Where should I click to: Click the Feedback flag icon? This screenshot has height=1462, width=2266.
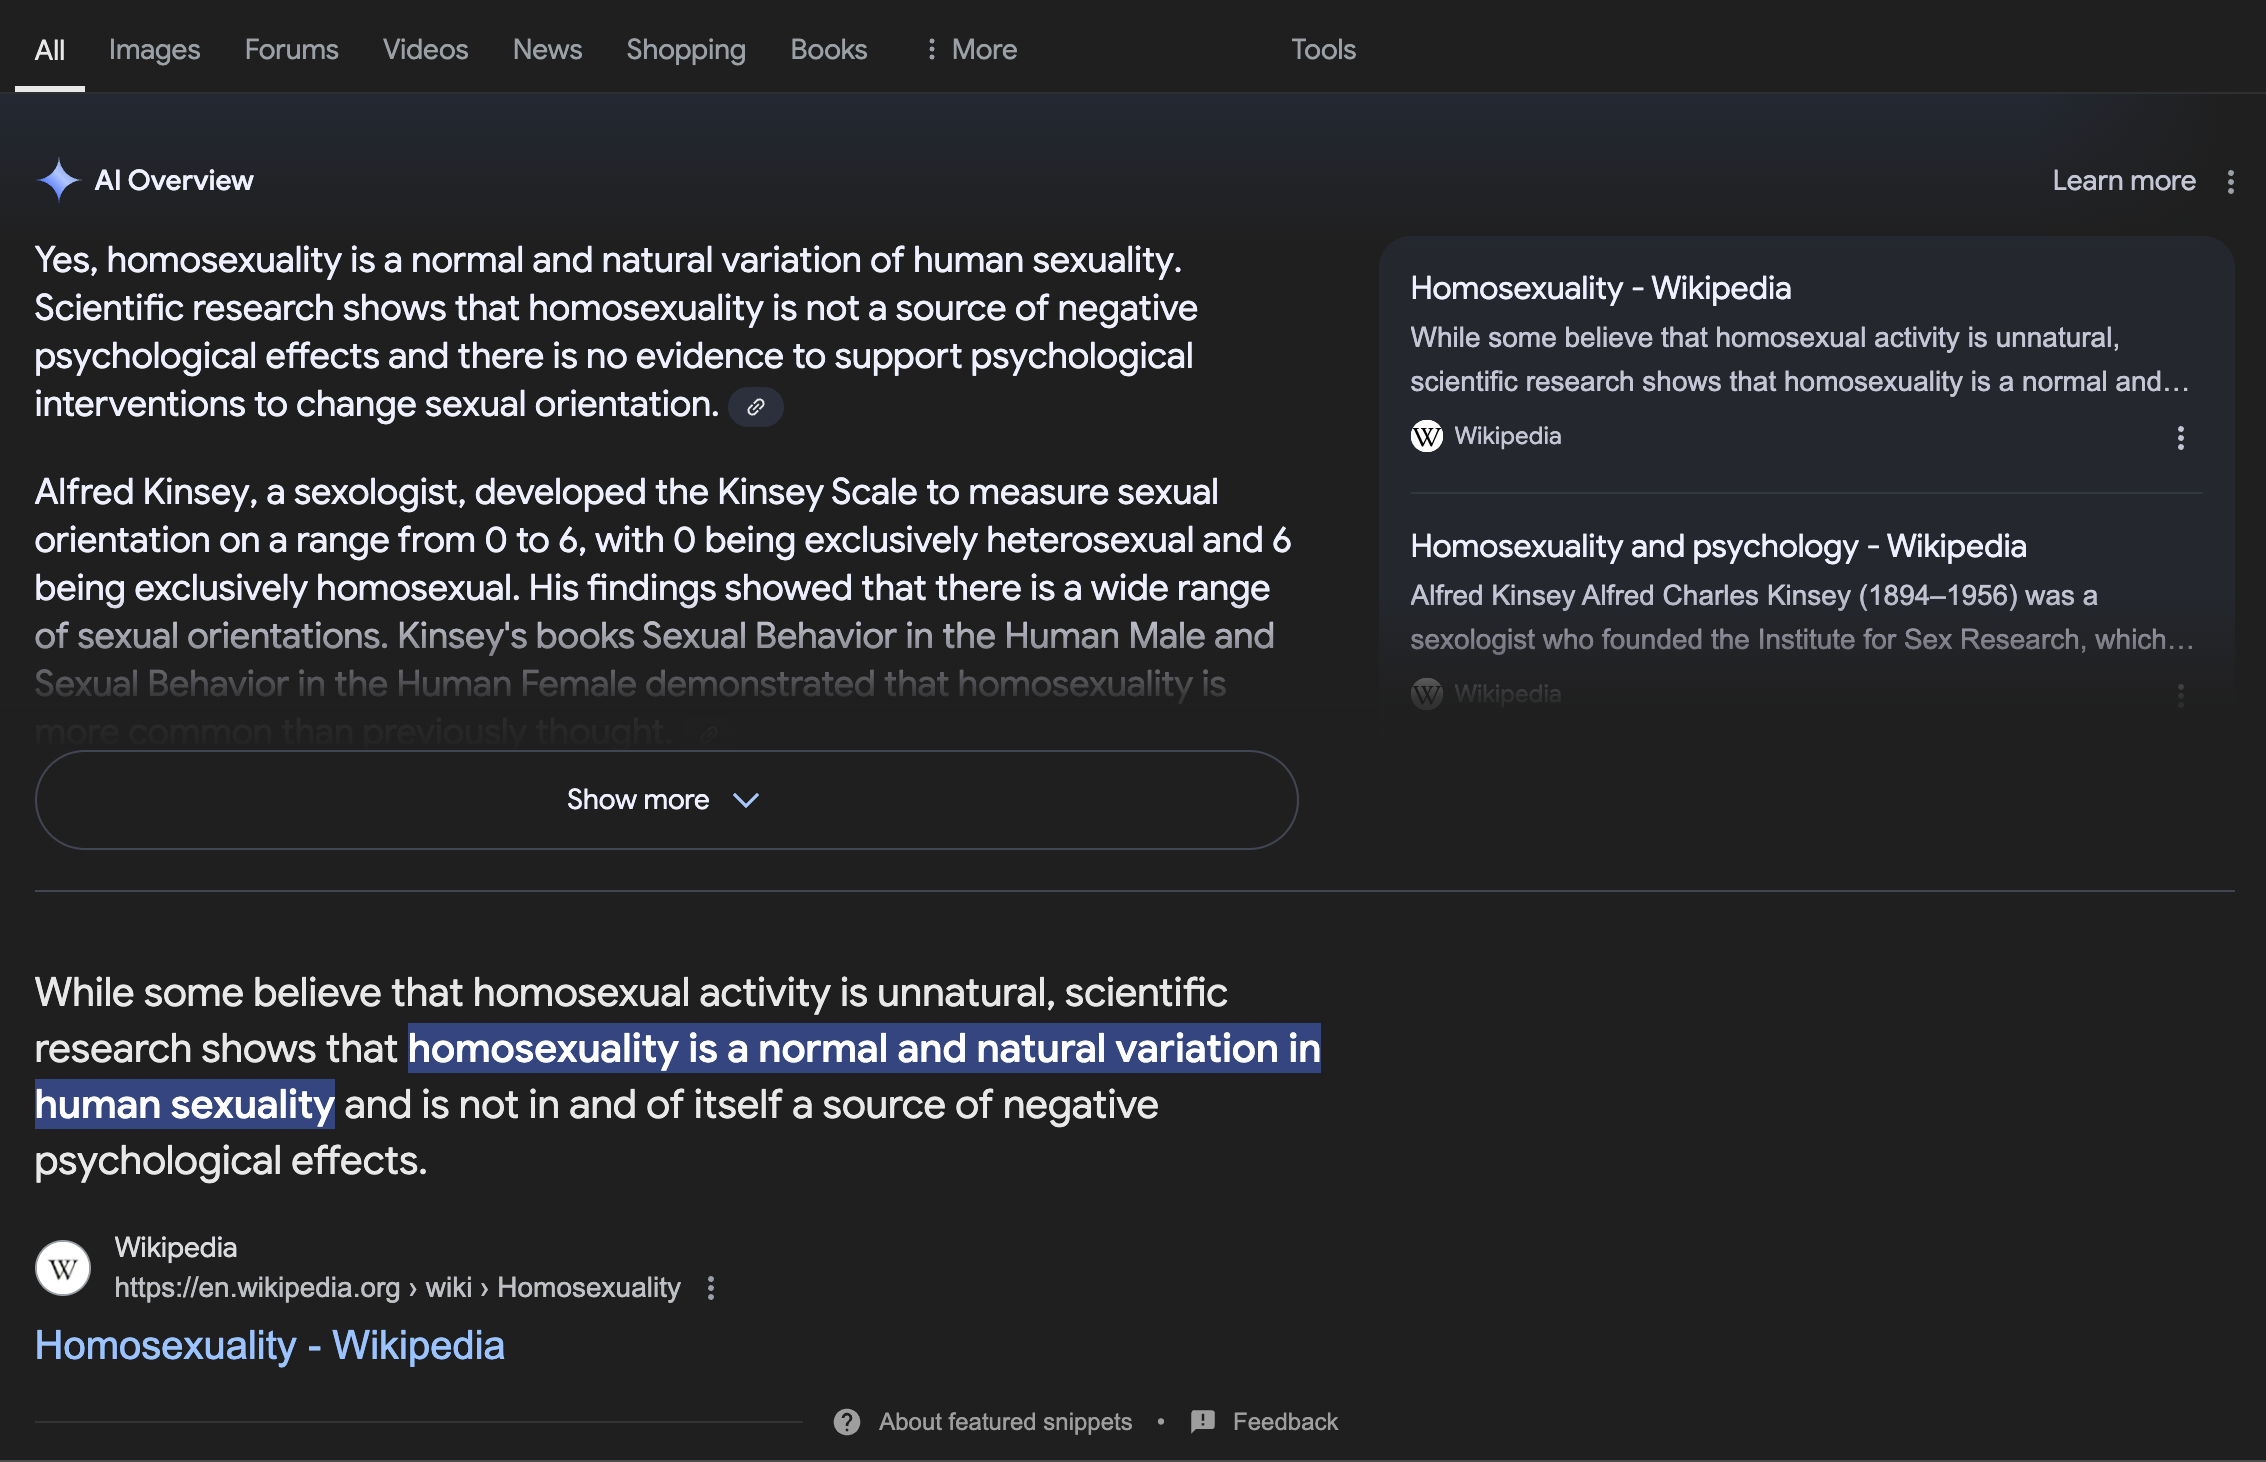point(1203,1421)
